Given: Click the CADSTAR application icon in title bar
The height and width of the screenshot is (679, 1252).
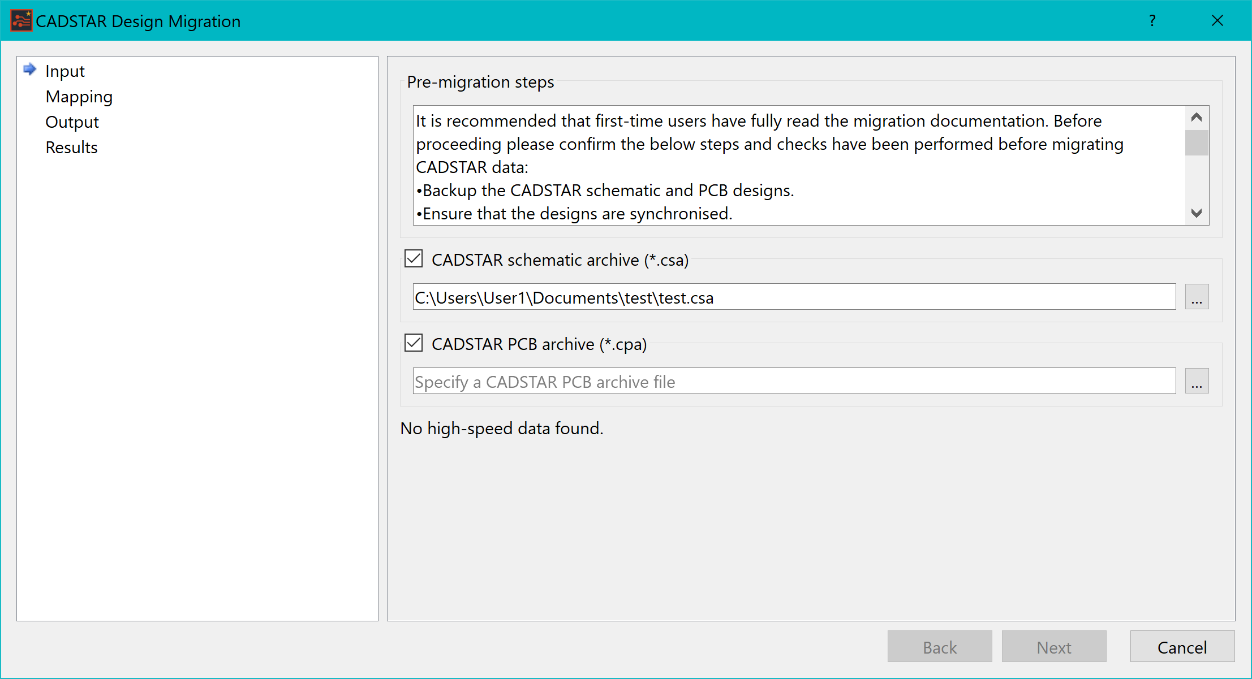Looking at the screenshot, I should [x=21, y=20].
